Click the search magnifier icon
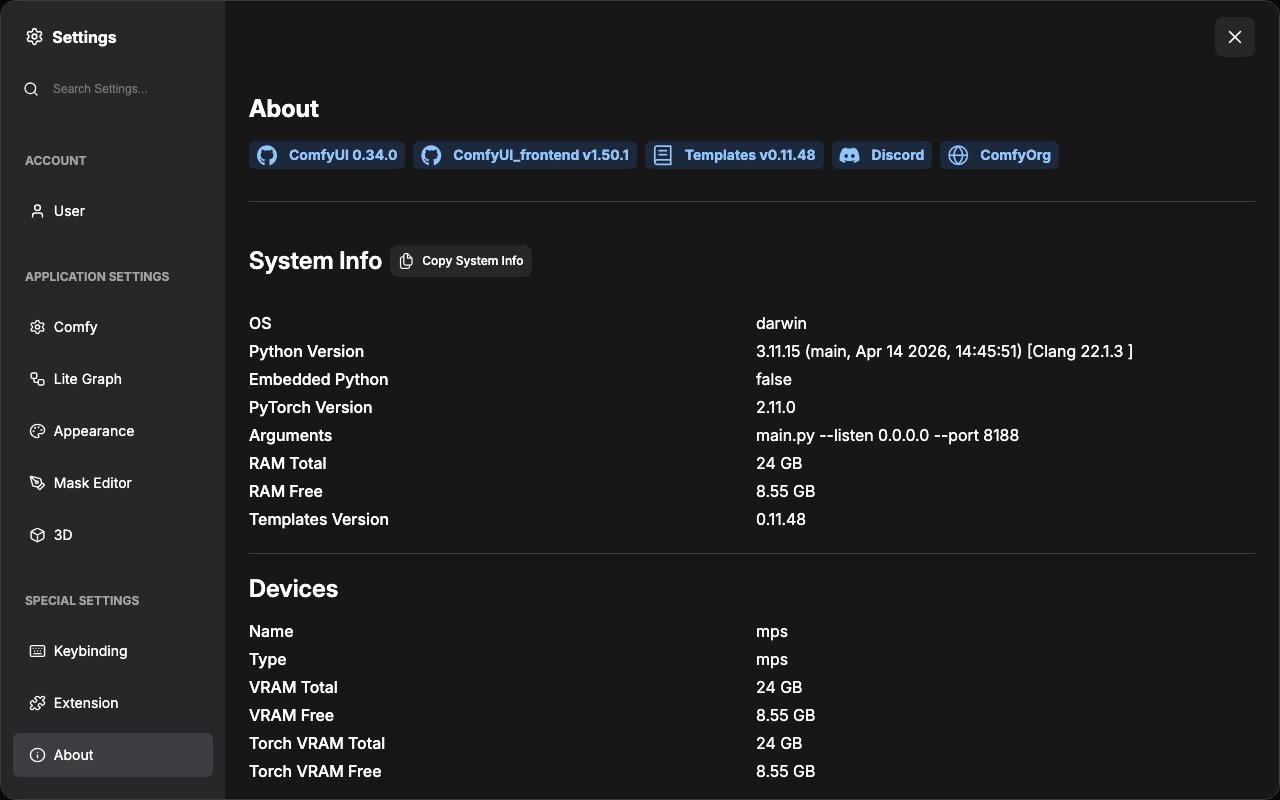The image size is (1280, 800). tap(32, 89)
